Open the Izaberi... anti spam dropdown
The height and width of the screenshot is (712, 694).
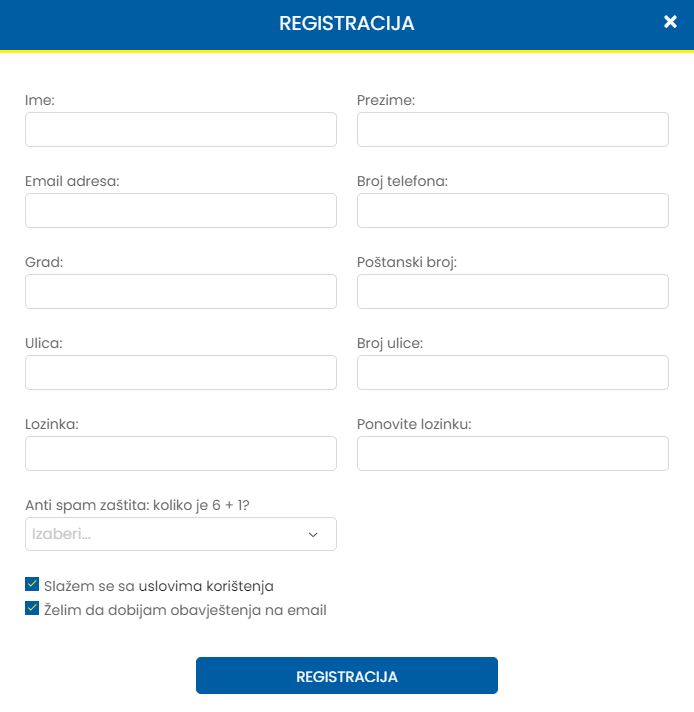181,534
